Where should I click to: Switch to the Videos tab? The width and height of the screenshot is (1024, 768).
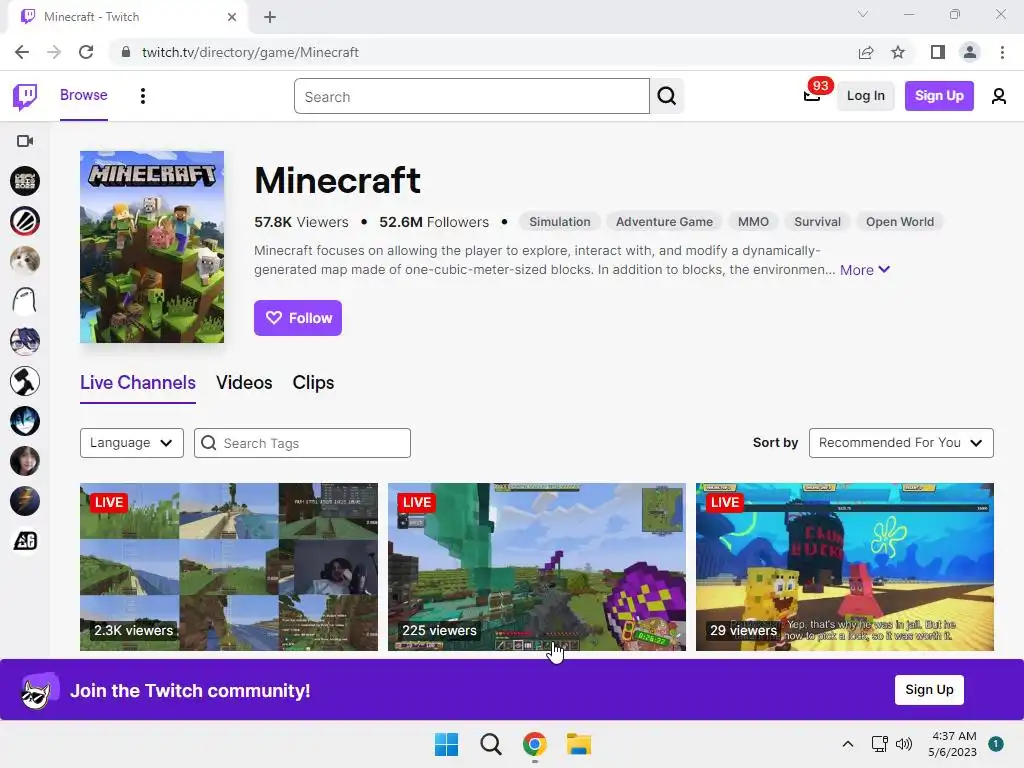point(244,383)
